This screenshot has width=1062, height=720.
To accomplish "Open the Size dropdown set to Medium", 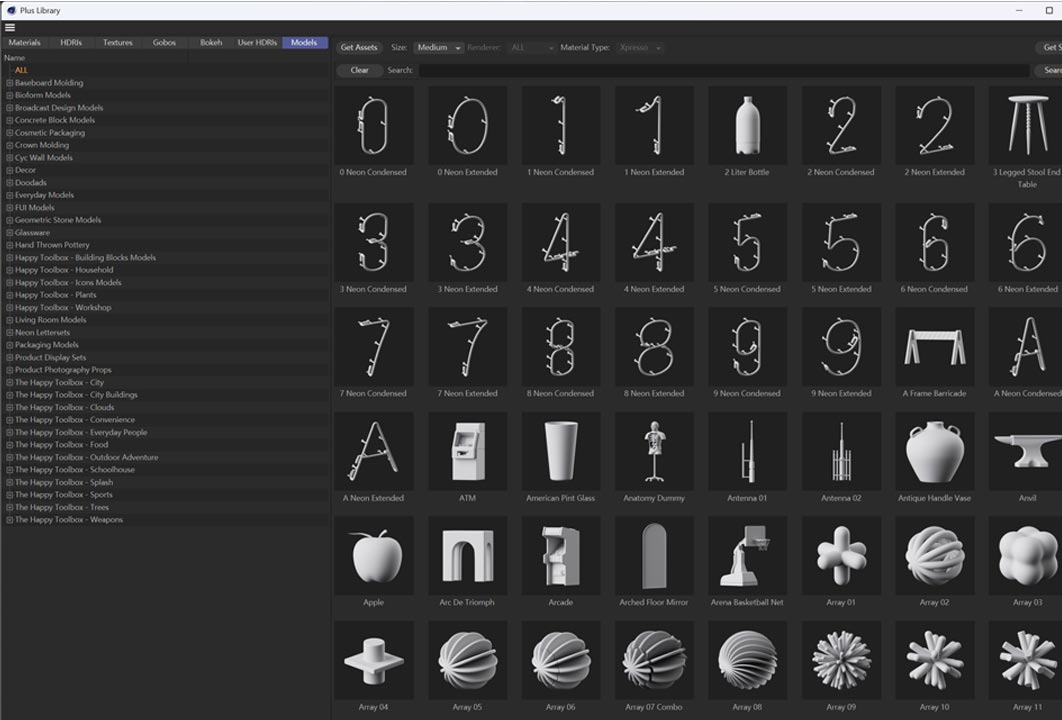I will coord(439,48).
